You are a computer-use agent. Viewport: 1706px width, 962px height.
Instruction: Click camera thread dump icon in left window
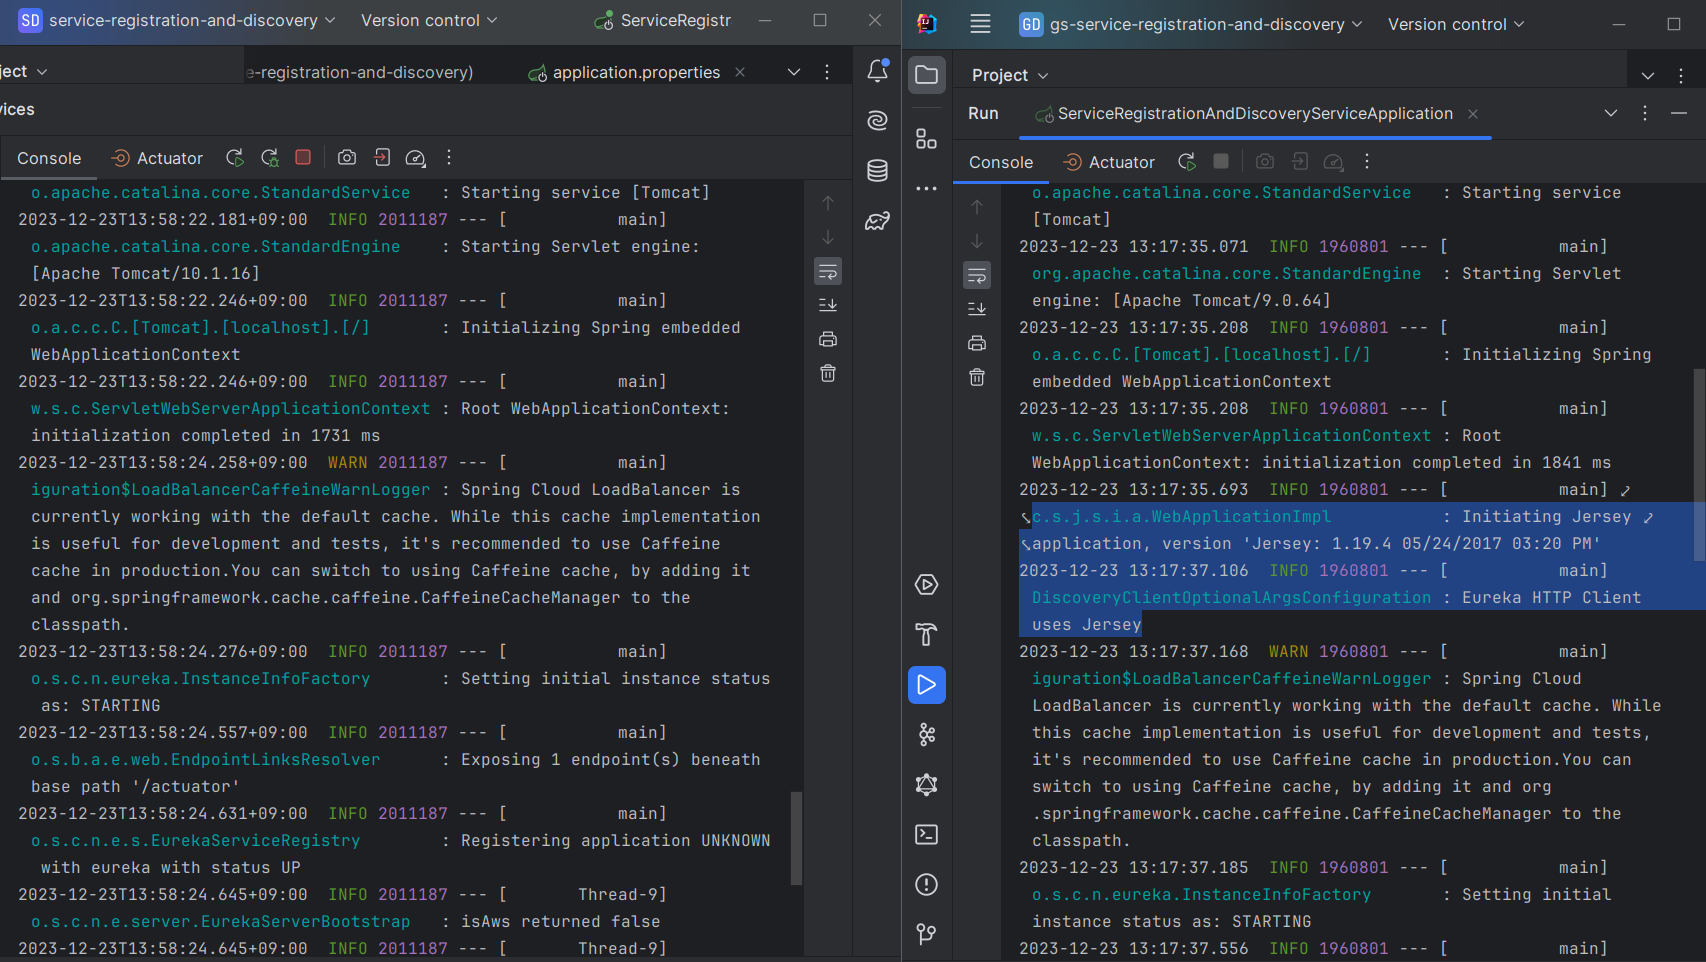coord(347,157)
